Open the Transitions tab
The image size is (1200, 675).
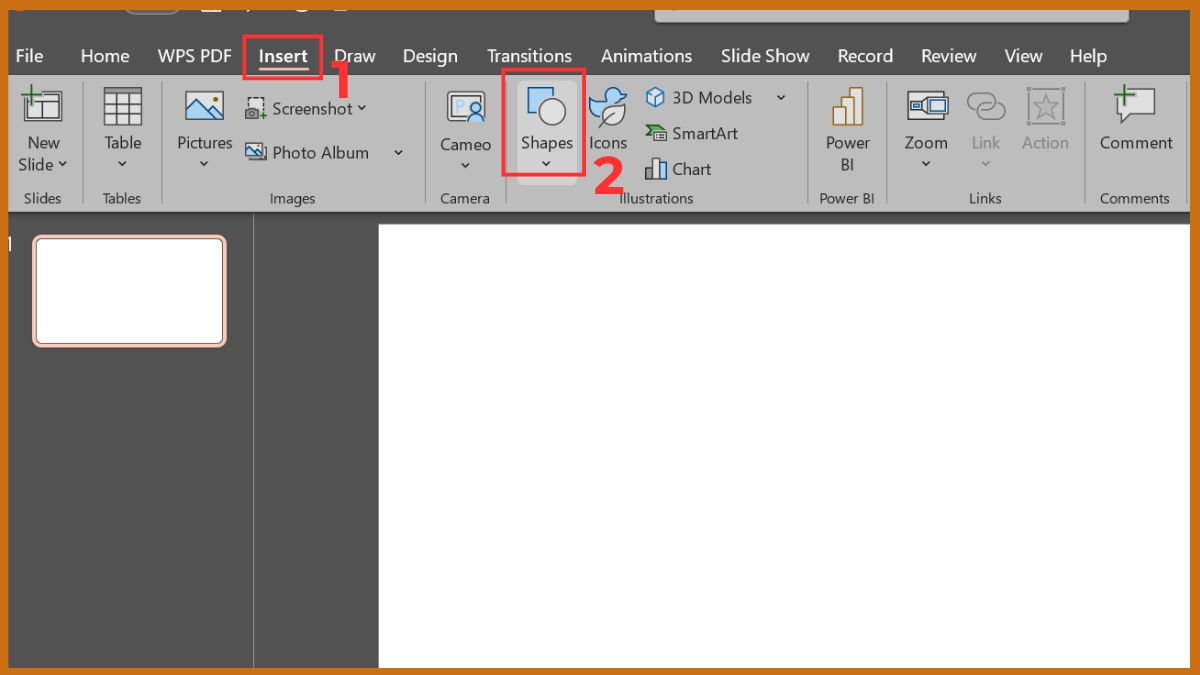[529, 56]
